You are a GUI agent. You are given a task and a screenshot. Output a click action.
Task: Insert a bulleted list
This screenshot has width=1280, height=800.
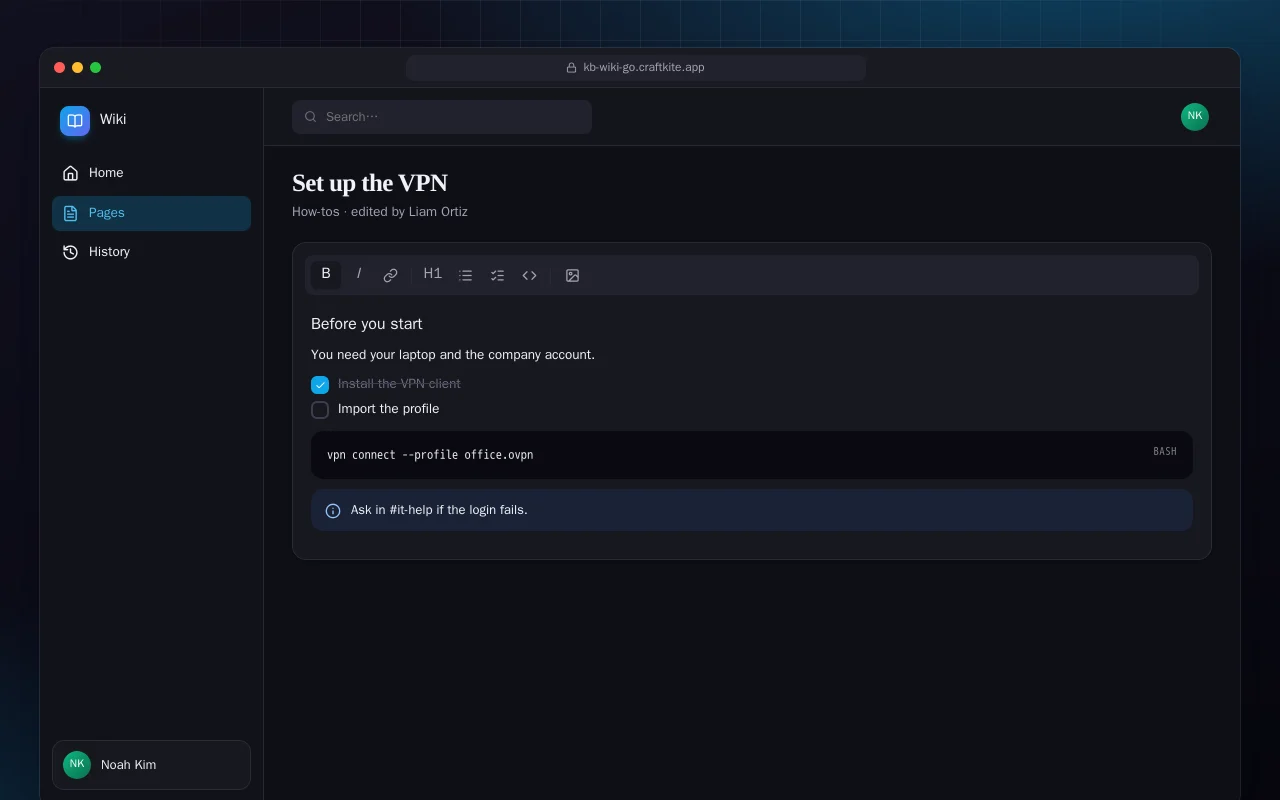465,275
